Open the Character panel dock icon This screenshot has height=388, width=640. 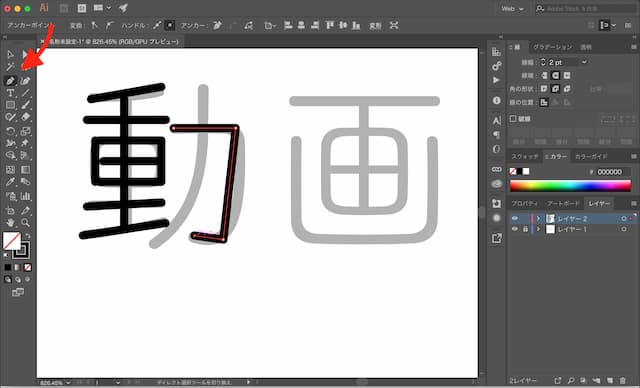coord(496,120)
